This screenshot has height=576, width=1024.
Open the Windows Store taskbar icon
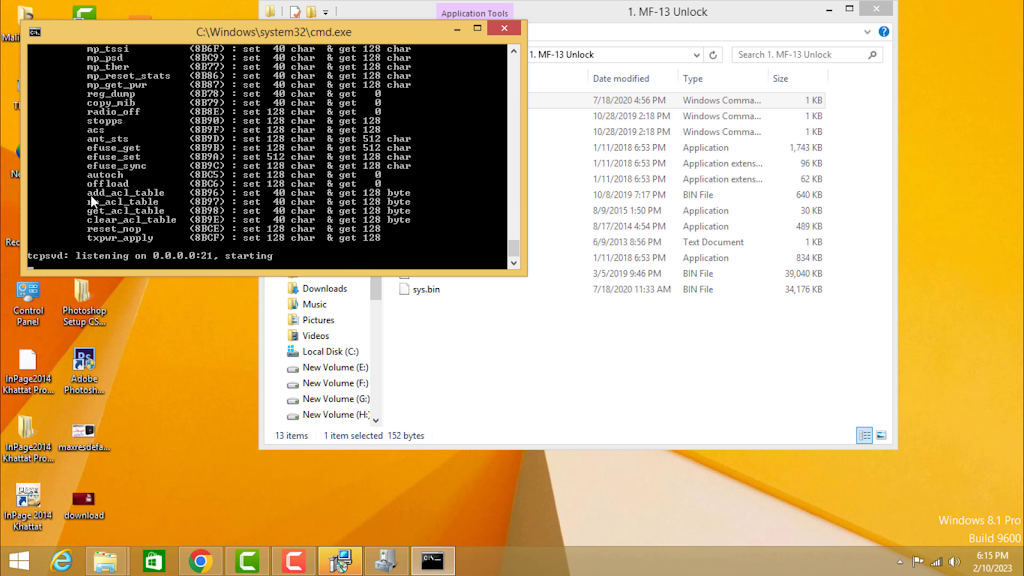[153, 561]
